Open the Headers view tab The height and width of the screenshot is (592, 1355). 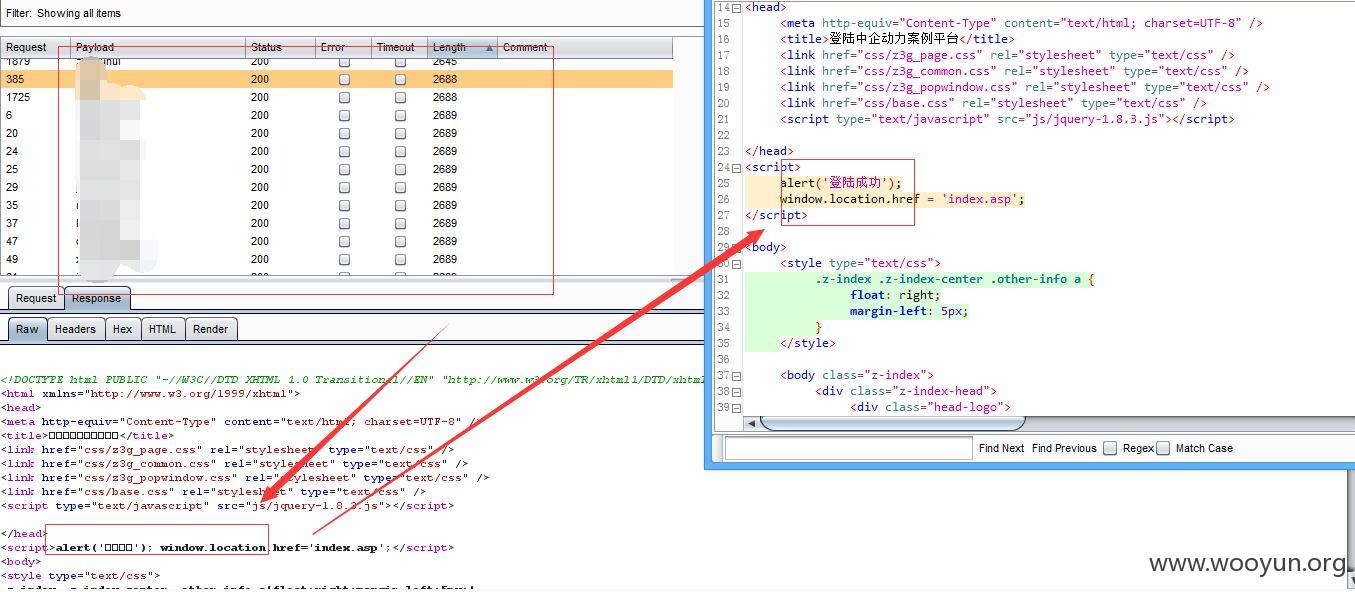[x=75, y=329]
